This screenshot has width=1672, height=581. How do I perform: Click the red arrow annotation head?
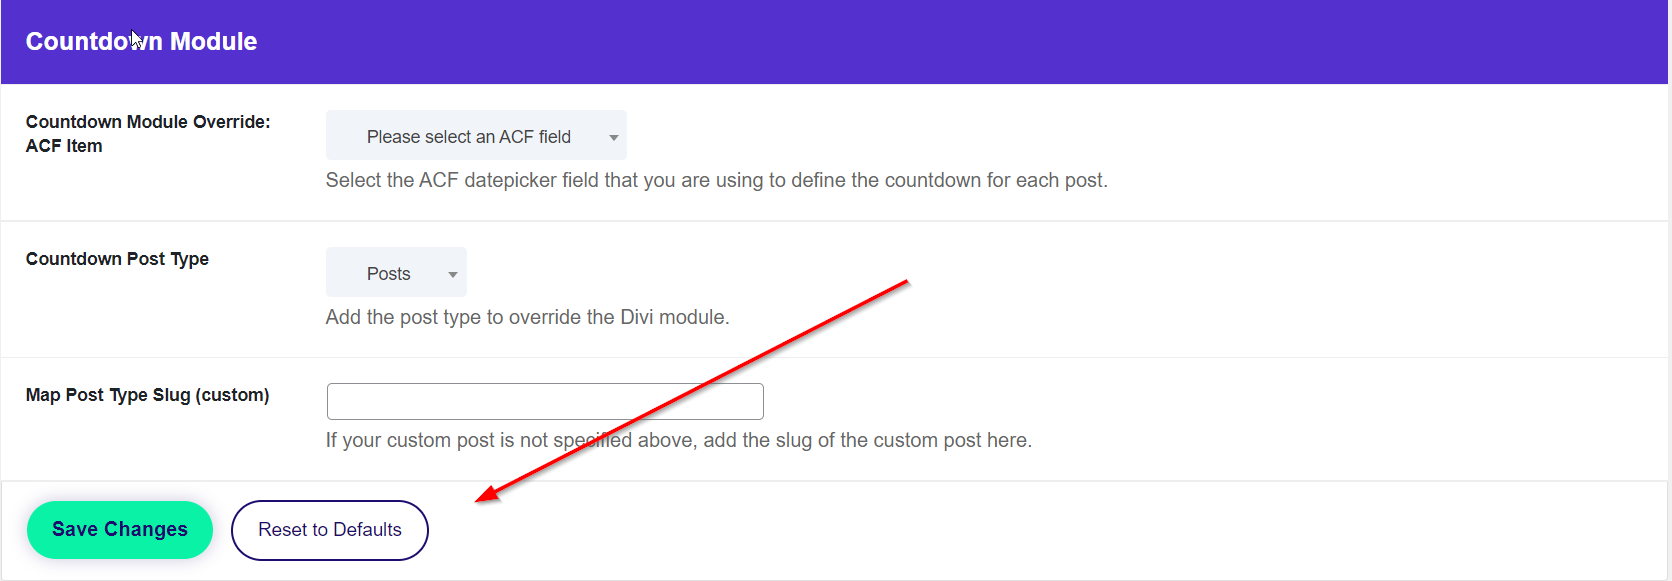pyautogui.click(x=483, y=496)
